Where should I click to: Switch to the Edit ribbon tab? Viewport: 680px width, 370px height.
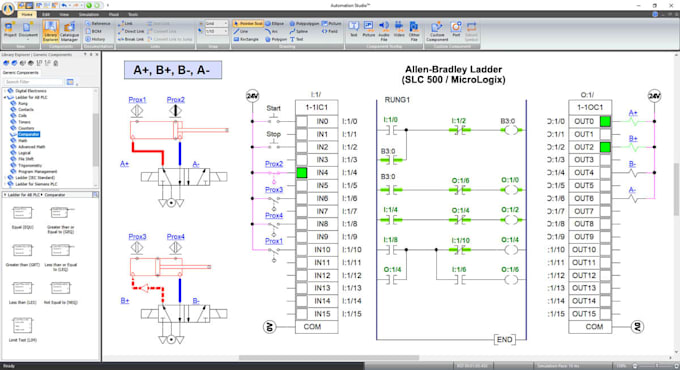pyautogui.click(x=46, y=14)
